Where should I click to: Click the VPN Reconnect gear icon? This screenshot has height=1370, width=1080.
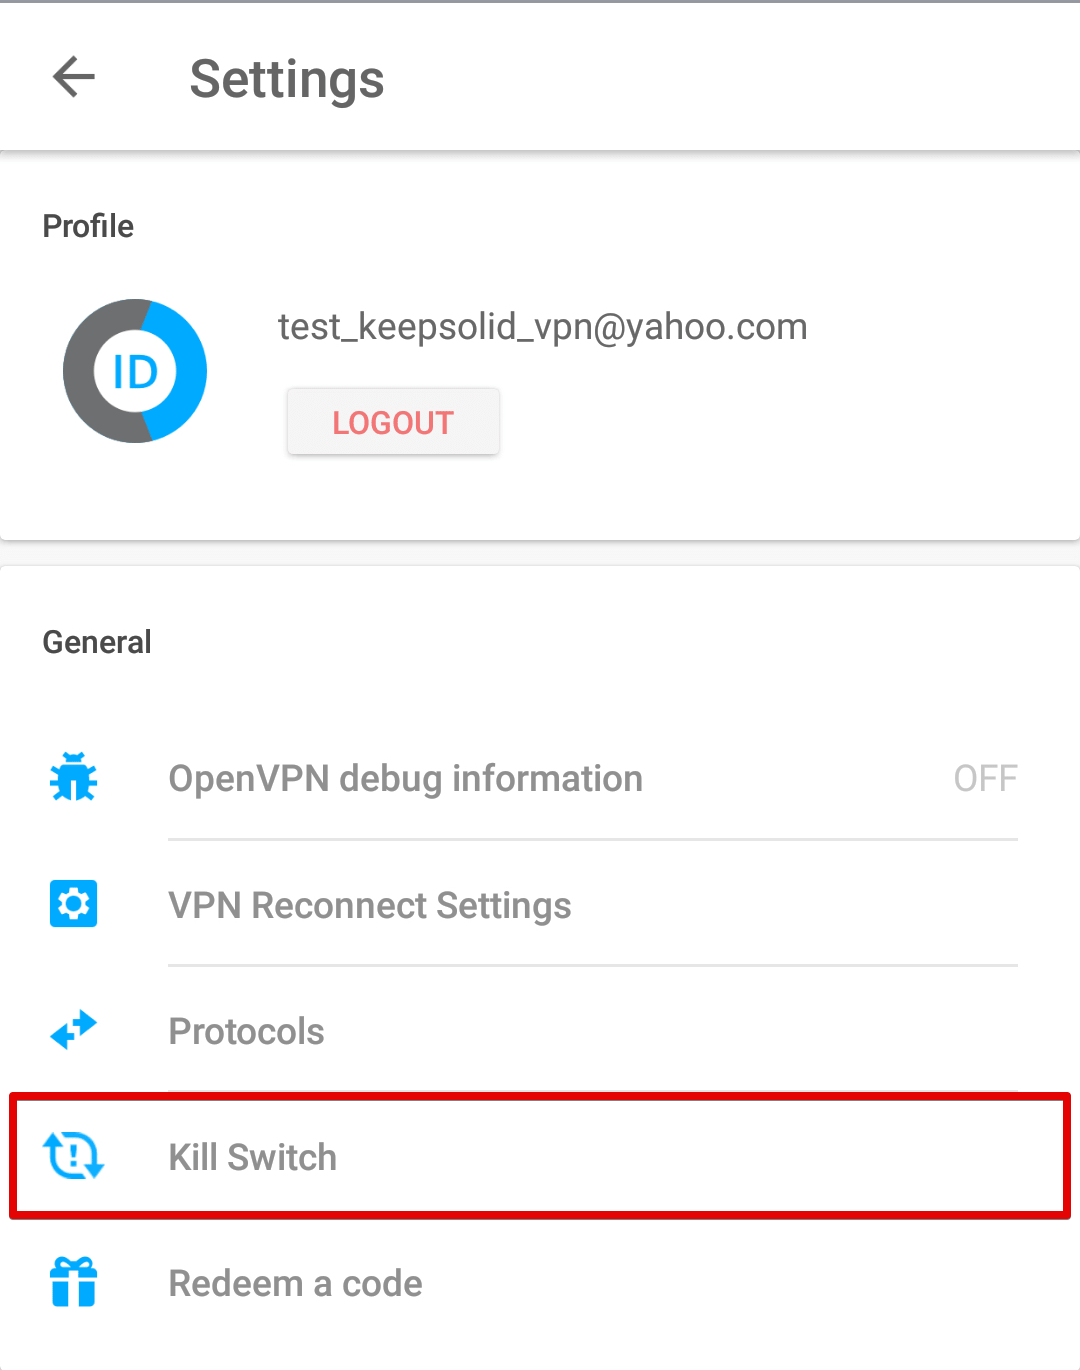point(73,904)
